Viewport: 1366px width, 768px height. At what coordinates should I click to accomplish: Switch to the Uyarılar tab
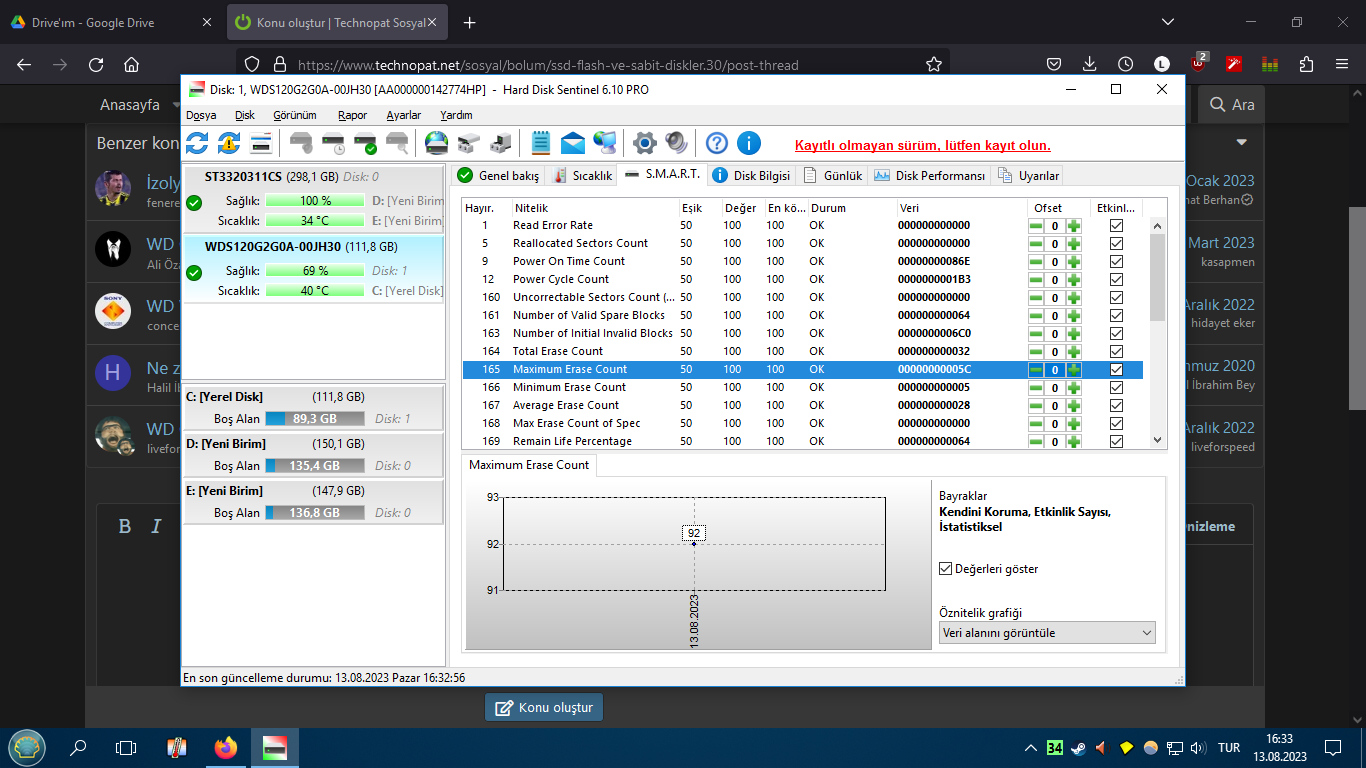1028,176
